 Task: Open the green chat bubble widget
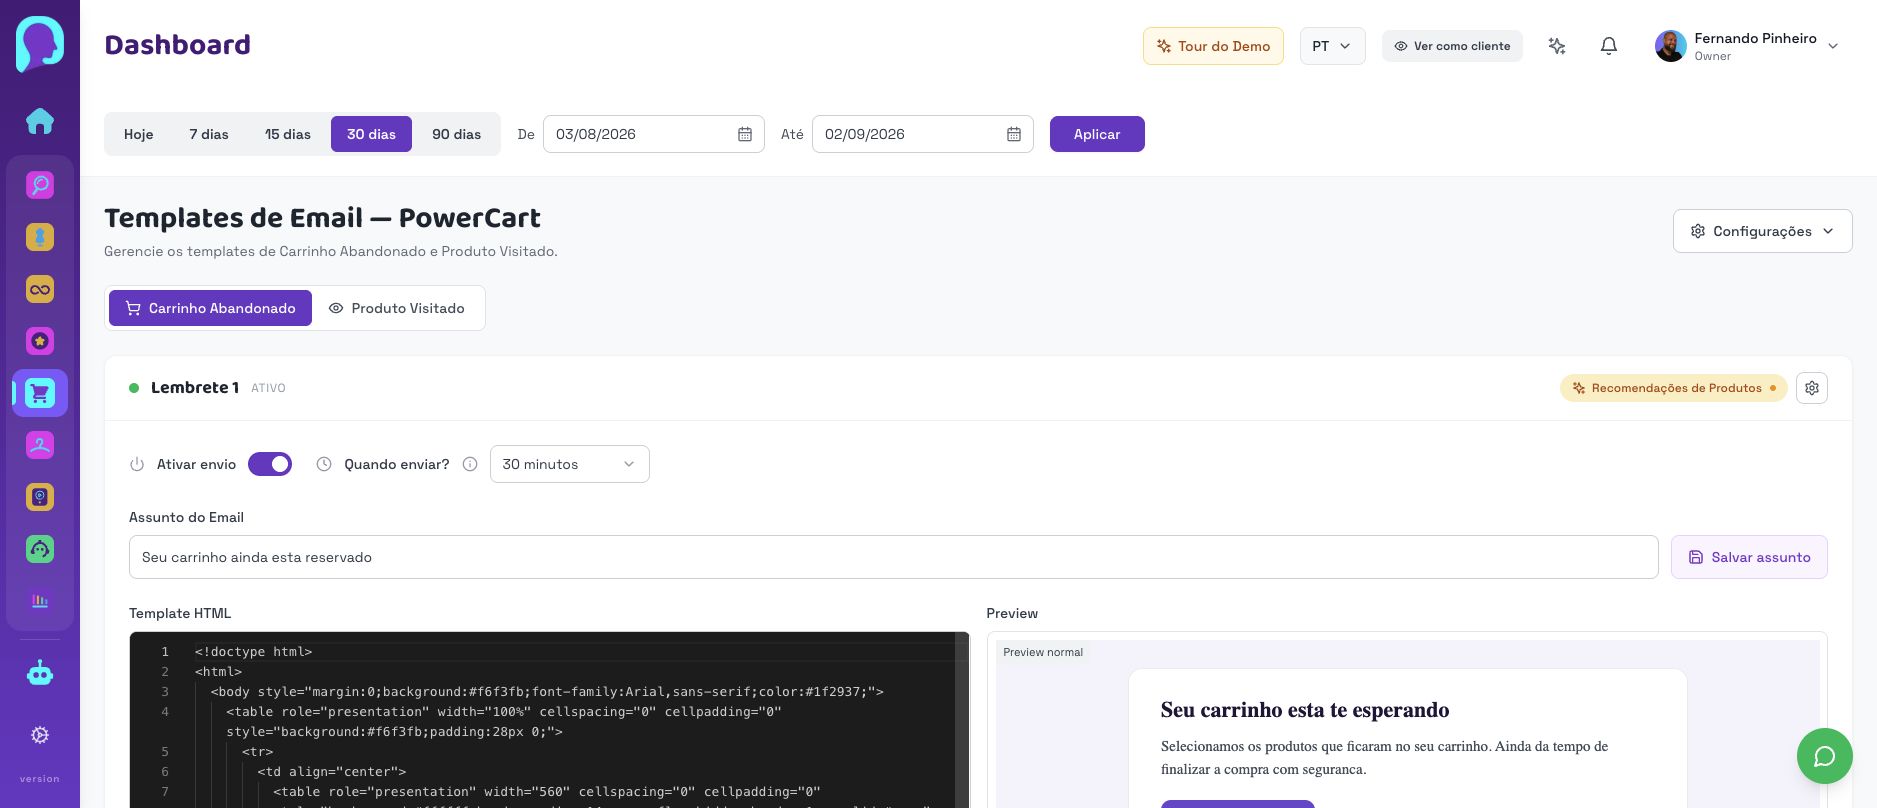click(1825, 756)
